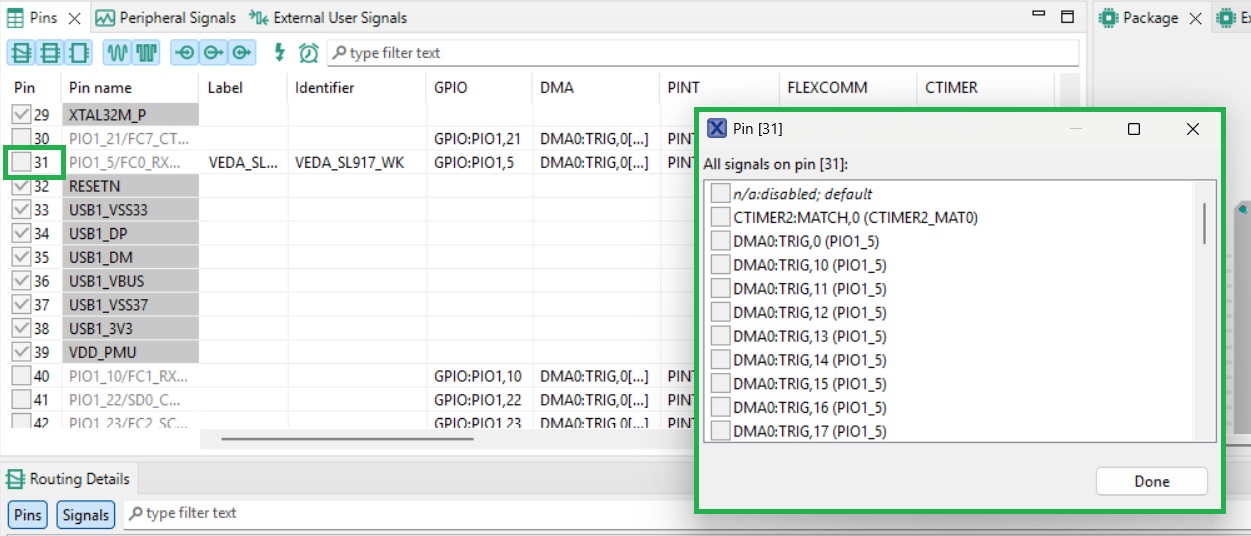Check DMA0:TRIG,17 (PIO1_5) signal

click(720, 431)
